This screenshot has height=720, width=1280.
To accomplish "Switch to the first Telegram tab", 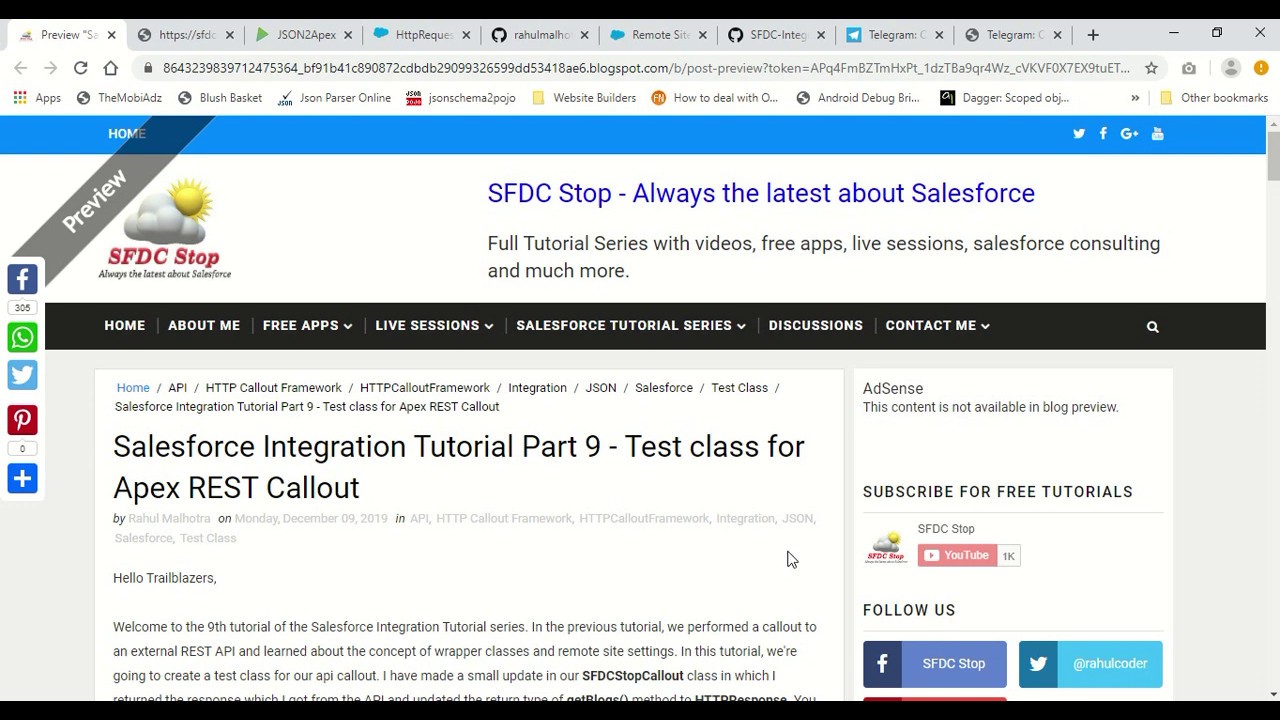I will 895,35.
